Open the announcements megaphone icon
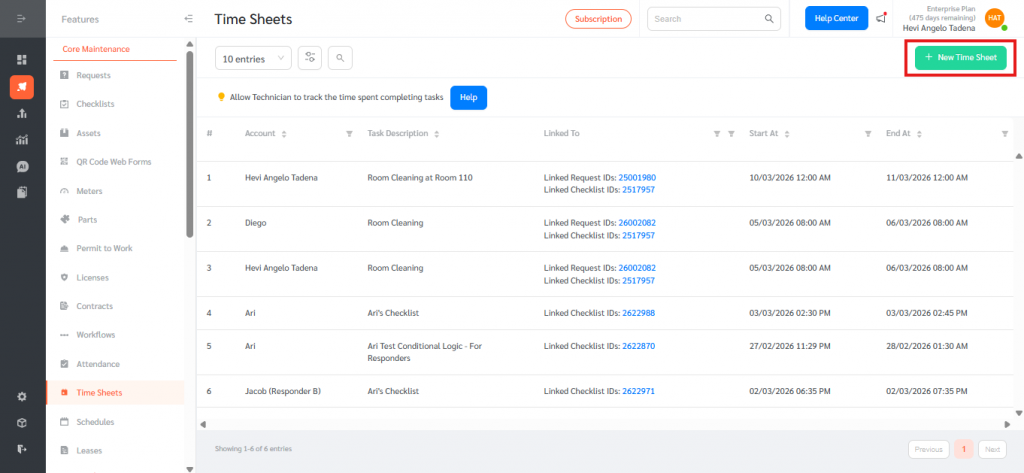The height and width of the screenshot is (473, 1024). (x=881, y=19)
